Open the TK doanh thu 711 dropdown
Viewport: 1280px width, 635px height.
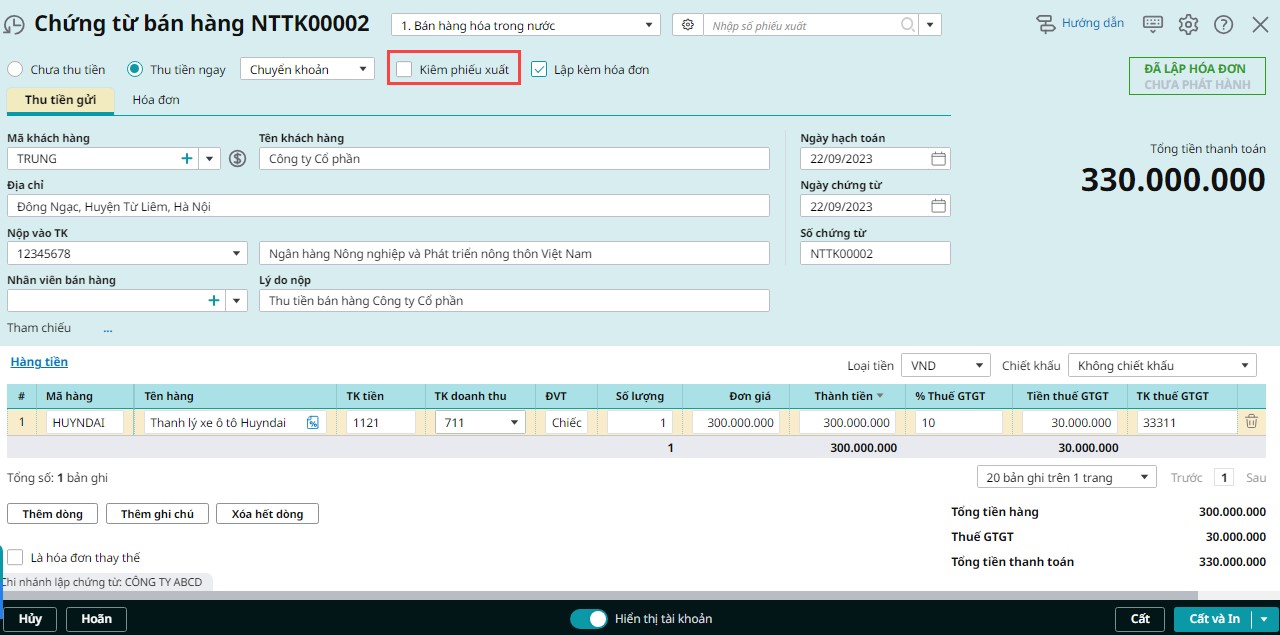(480, 423)
